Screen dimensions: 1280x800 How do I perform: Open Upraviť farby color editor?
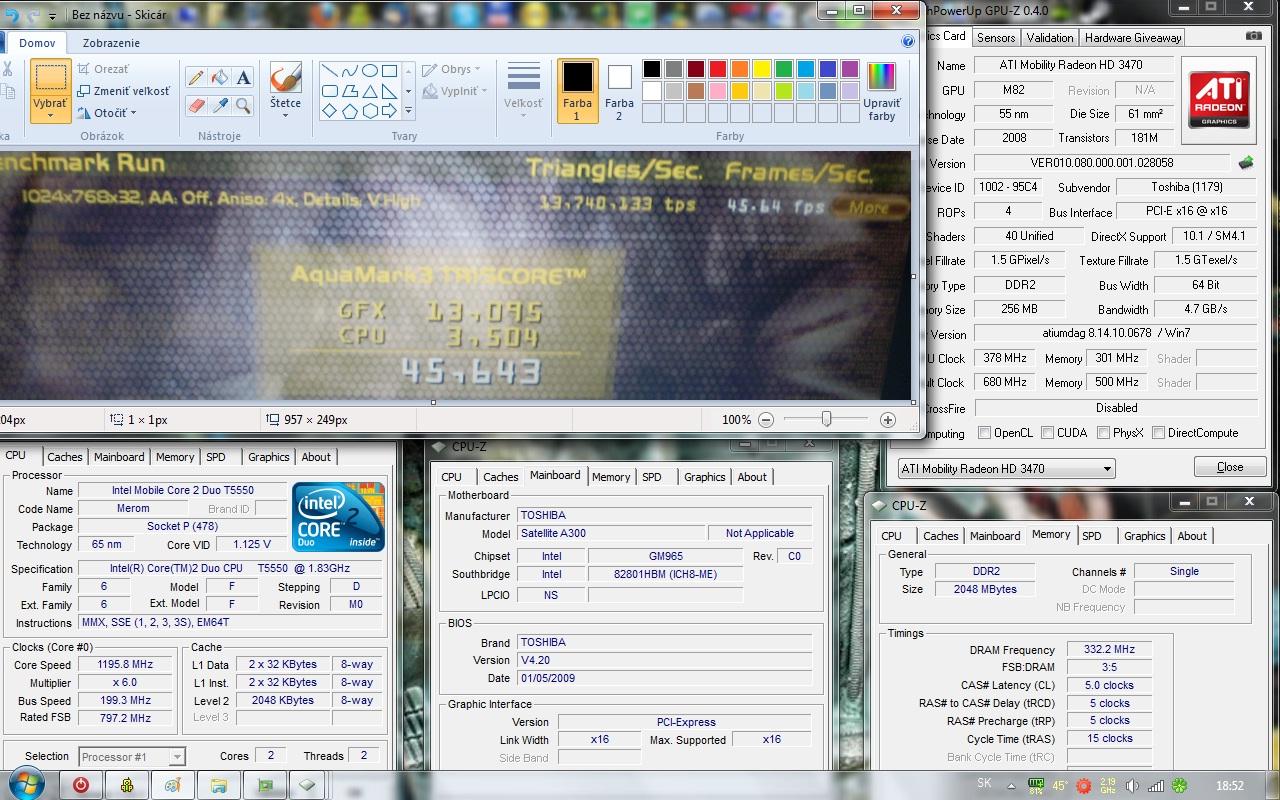pos(882,92)
